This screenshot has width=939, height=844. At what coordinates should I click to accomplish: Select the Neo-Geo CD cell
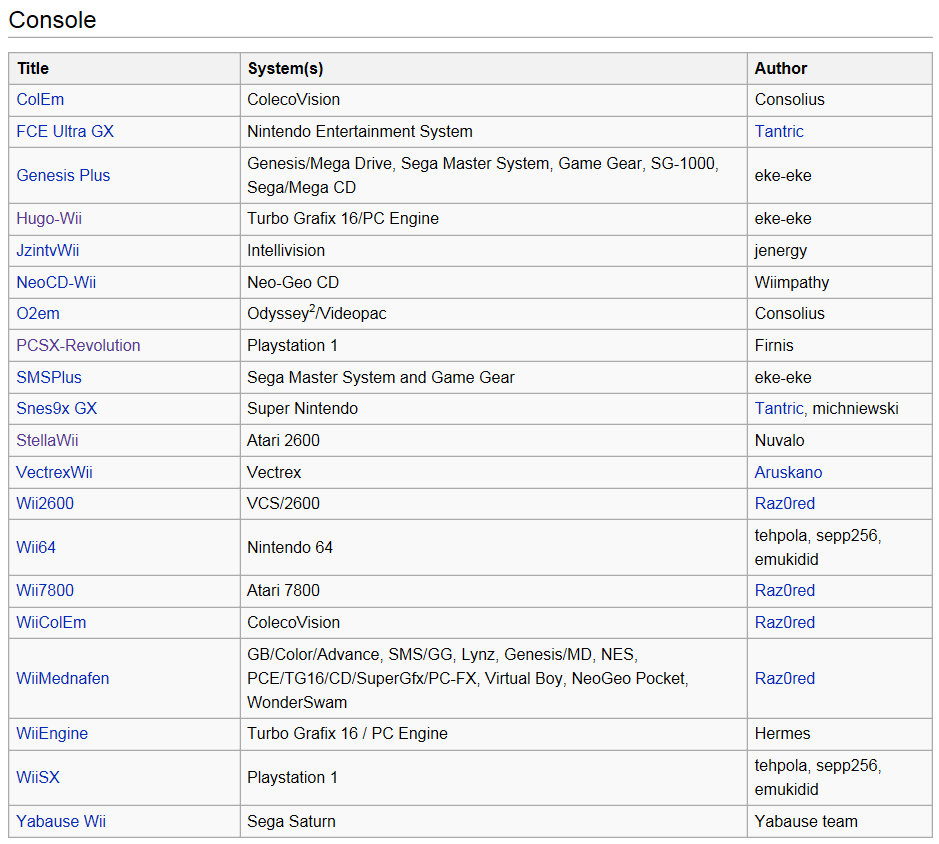pyautogui.click(x=493, y=282)
